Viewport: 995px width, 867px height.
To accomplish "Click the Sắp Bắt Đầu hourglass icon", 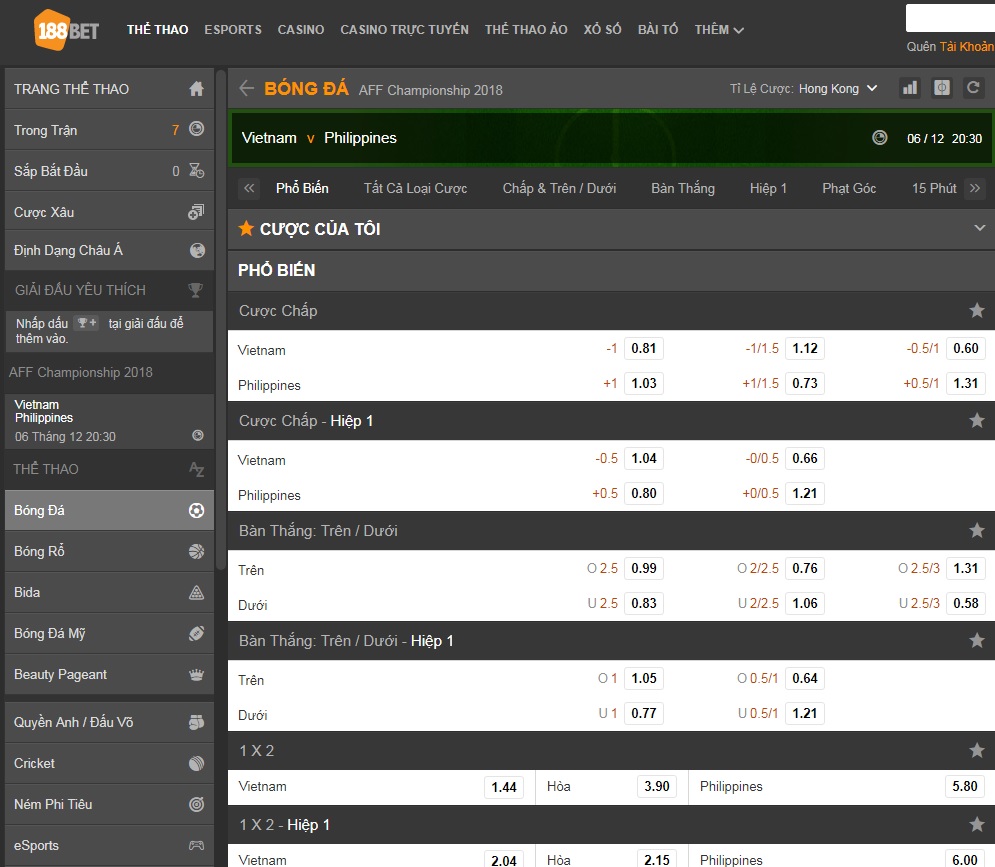I will pyautogui.click(x=197, y=170).
